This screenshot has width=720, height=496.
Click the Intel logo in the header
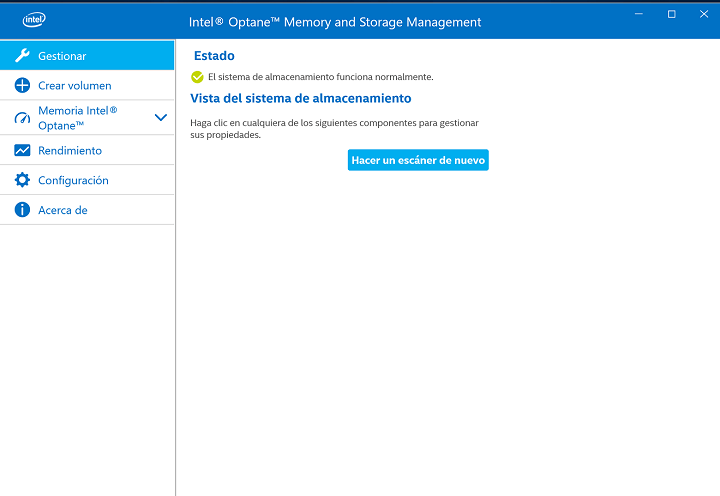tap(34, 20)
